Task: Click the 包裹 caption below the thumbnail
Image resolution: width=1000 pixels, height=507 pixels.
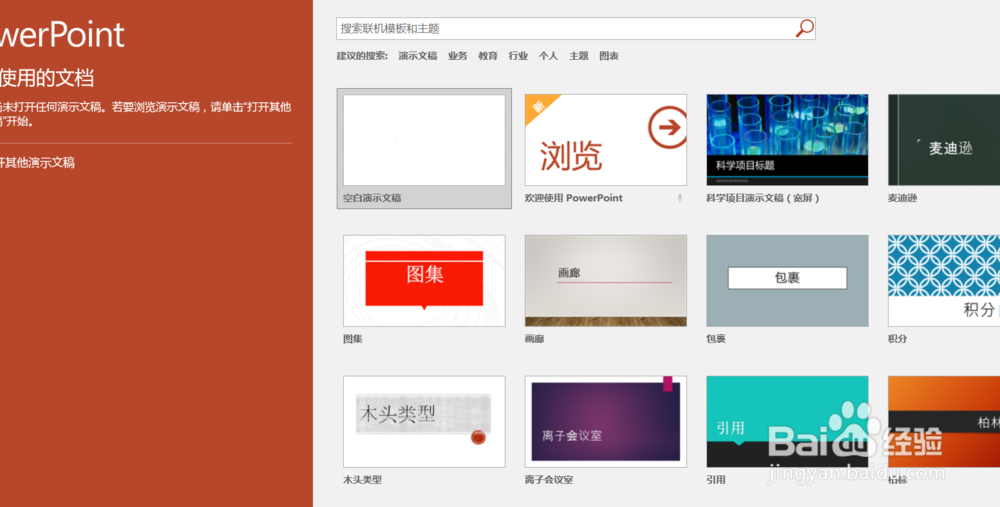Action: (716, 339)
